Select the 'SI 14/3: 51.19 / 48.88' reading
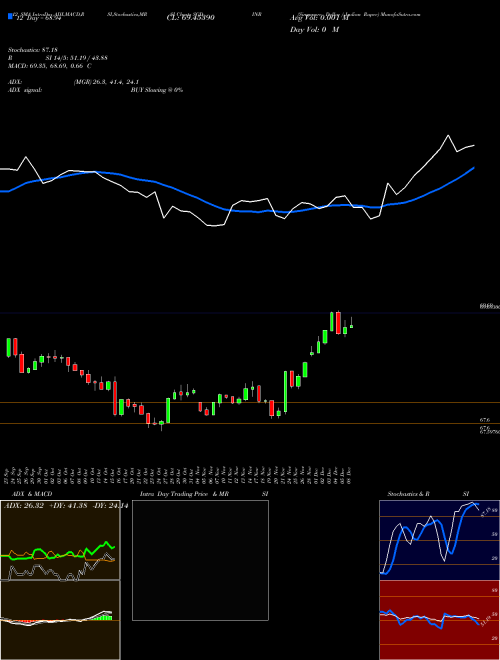This screenshot has height=660, width=500. click(77, 58)
